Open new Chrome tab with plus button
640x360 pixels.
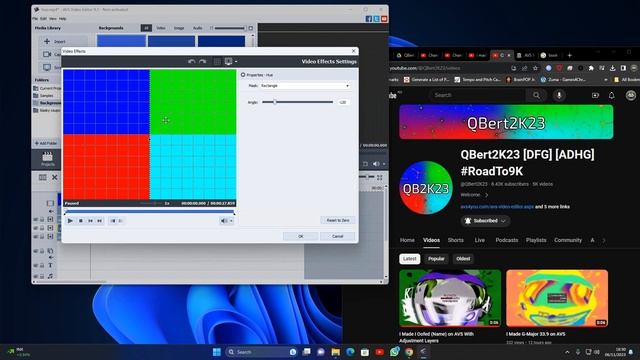pyautogui.click(x=569, y=55)
